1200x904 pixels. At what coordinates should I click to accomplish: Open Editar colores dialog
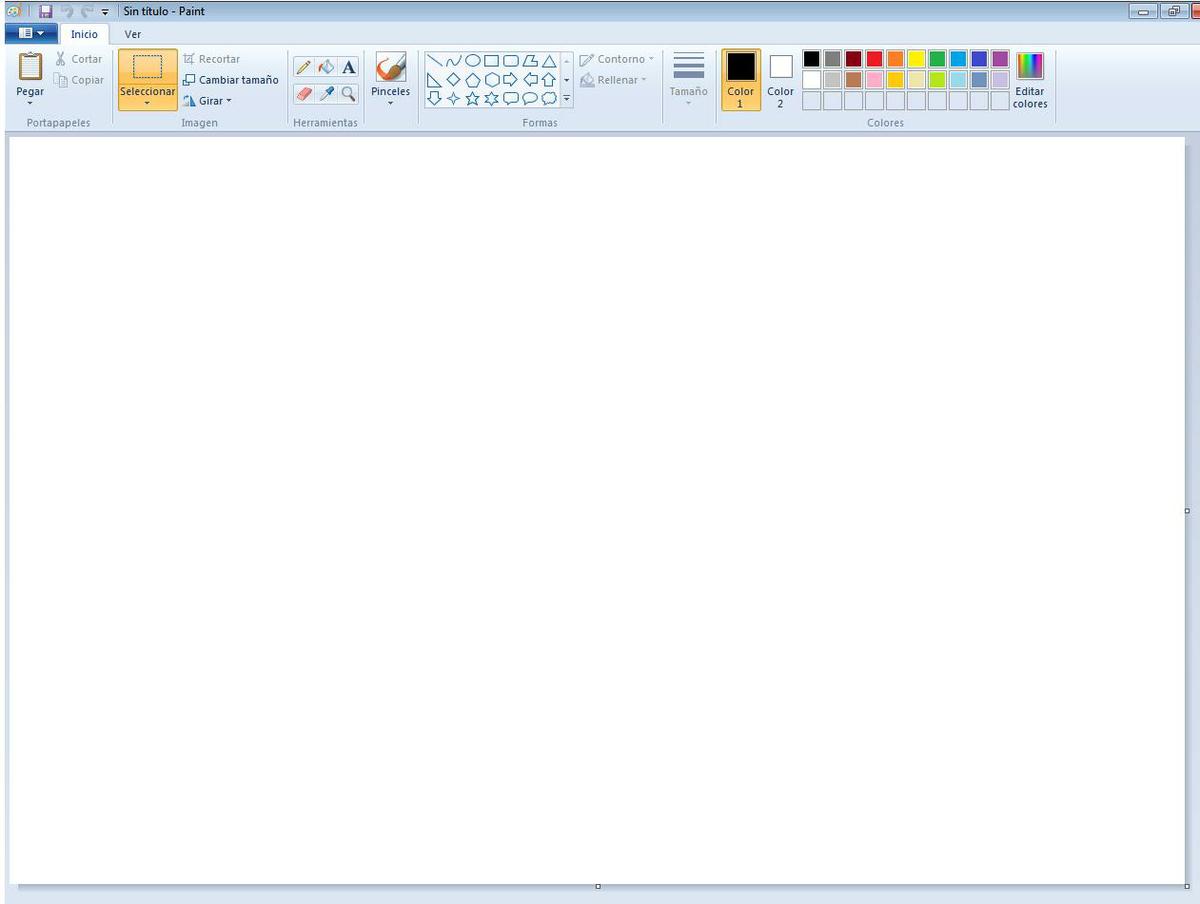(1029, 80)
